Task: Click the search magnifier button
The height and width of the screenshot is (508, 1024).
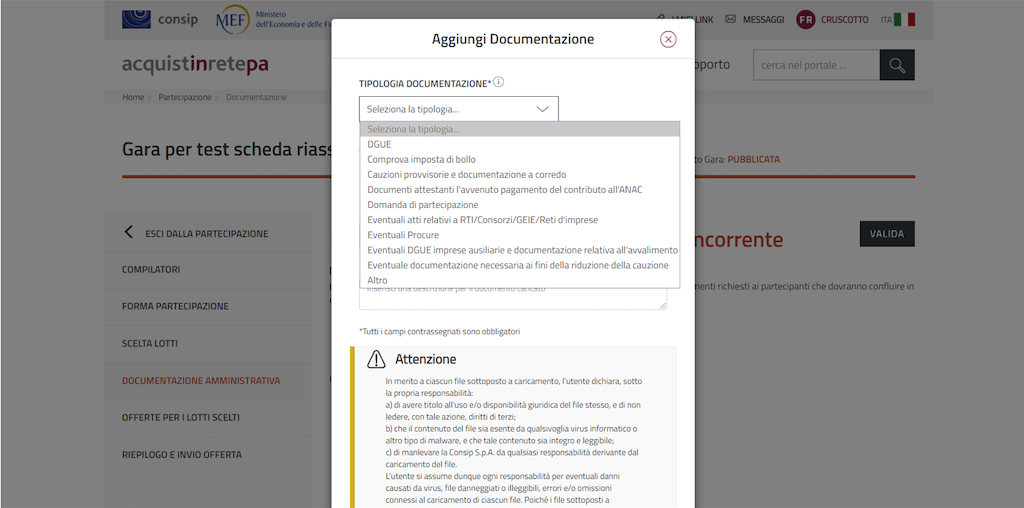Action: (897, 65)
